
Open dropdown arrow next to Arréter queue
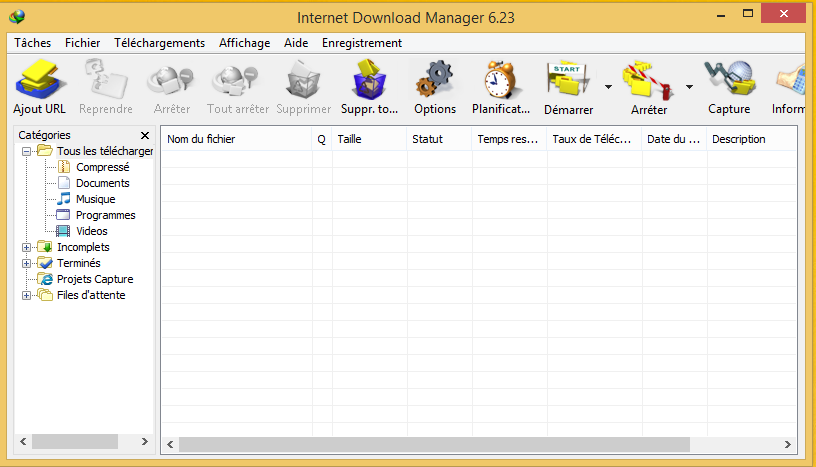(x=689, y=87)
